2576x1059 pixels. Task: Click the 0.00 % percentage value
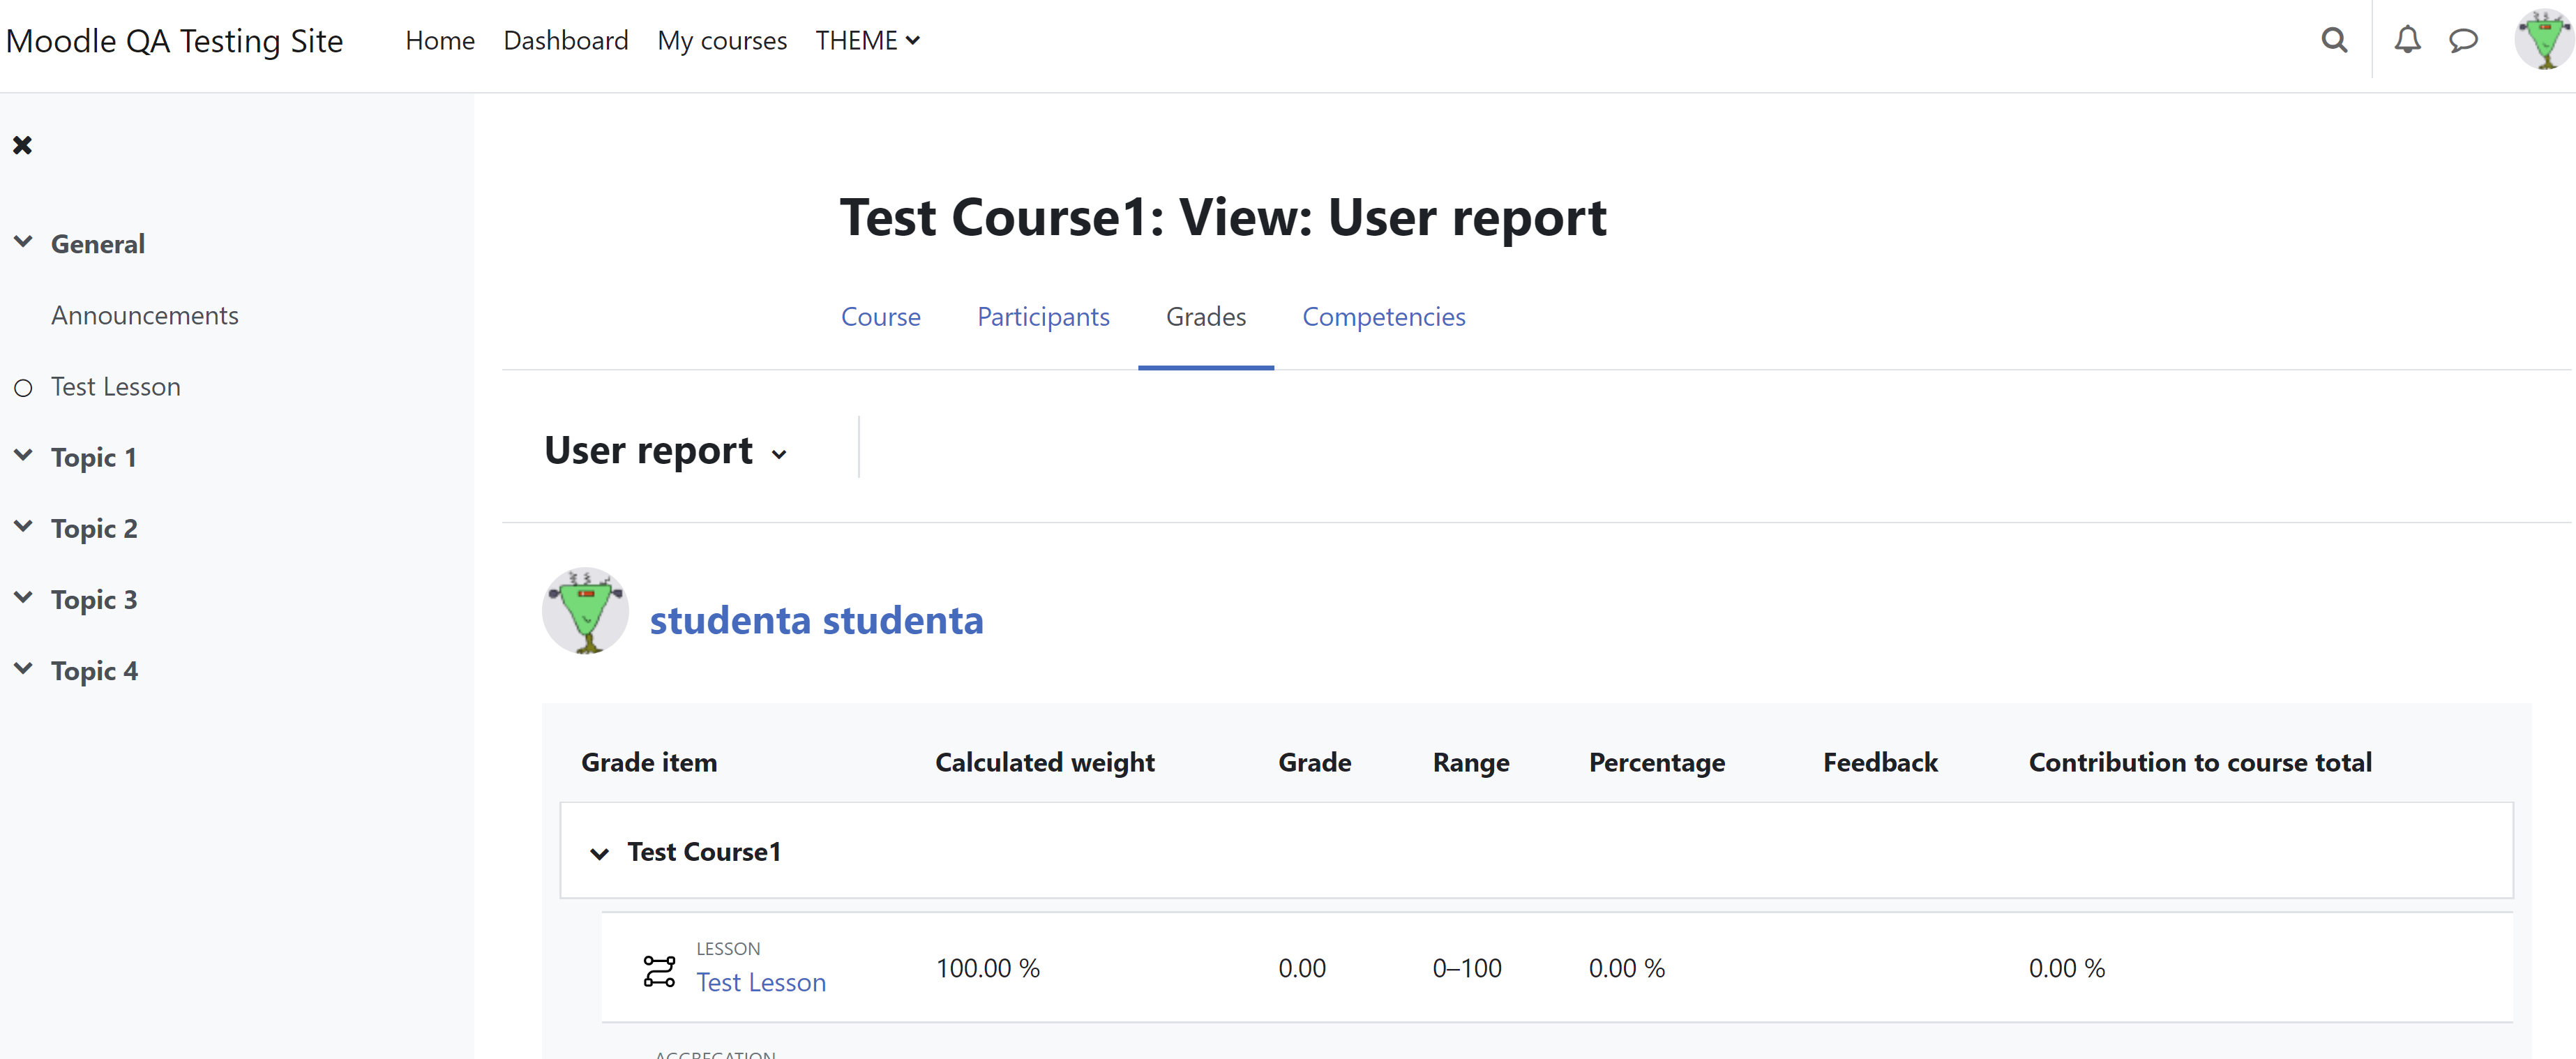click(1627, 969)
